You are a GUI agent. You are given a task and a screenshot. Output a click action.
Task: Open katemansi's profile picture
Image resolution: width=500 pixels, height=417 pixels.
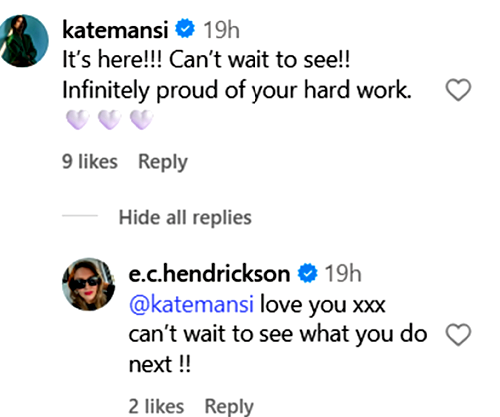pos(23,41)
